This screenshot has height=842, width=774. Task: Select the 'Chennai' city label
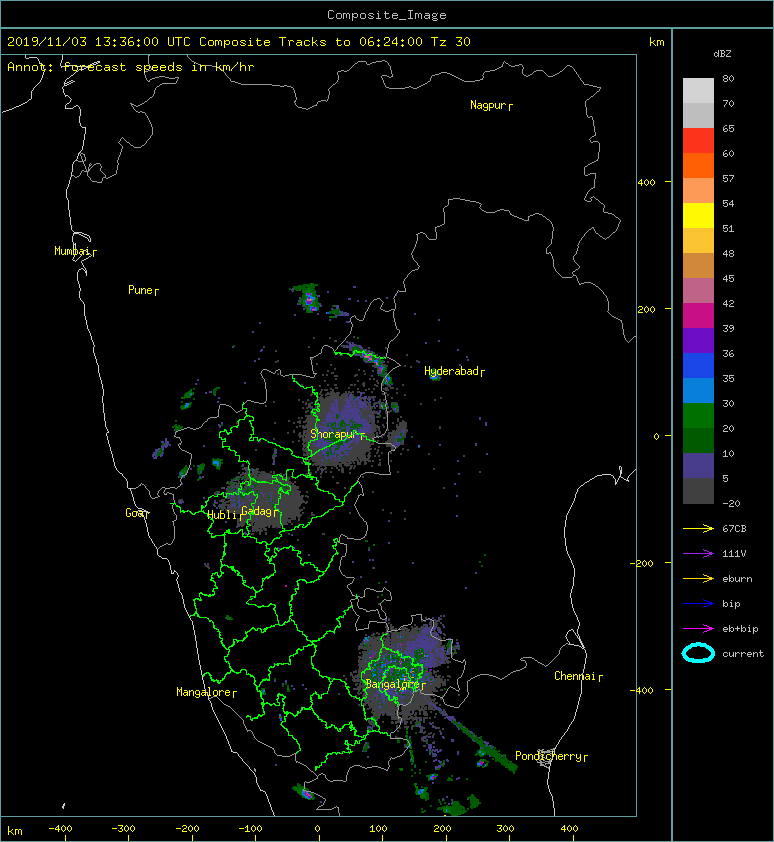(x=575, y=676)
